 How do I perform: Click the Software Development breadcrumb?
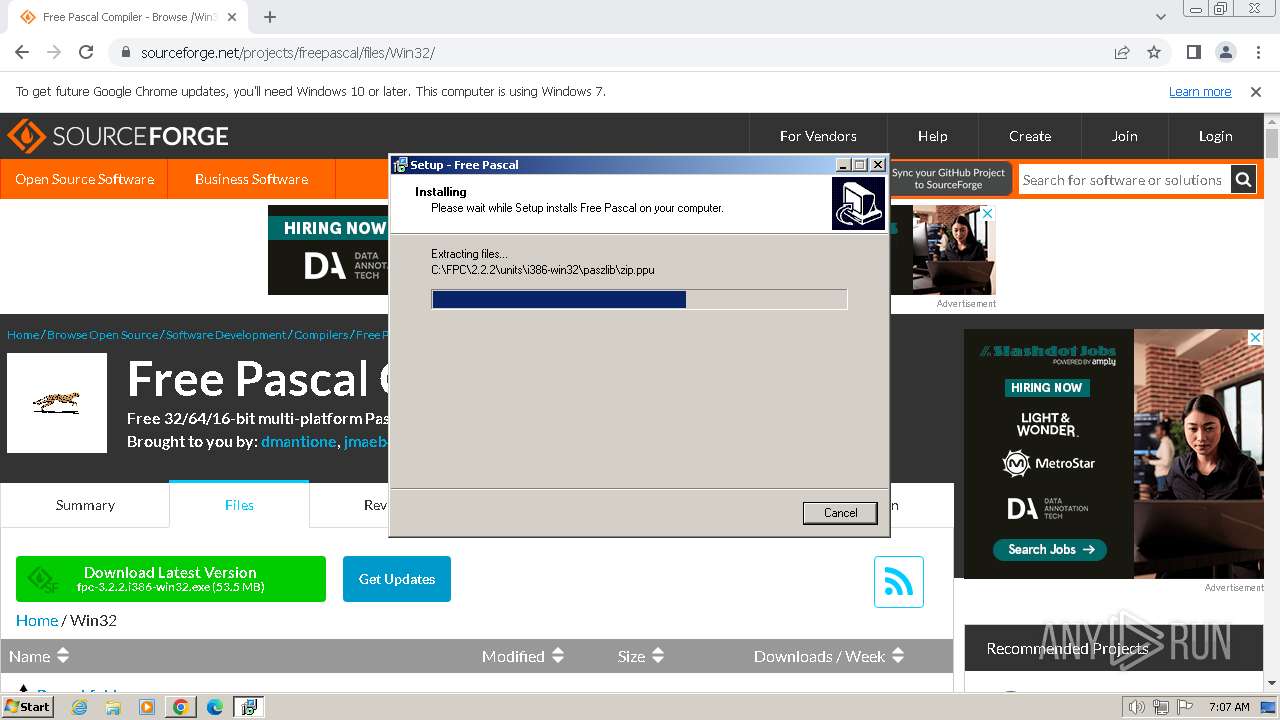coord(226,335)
